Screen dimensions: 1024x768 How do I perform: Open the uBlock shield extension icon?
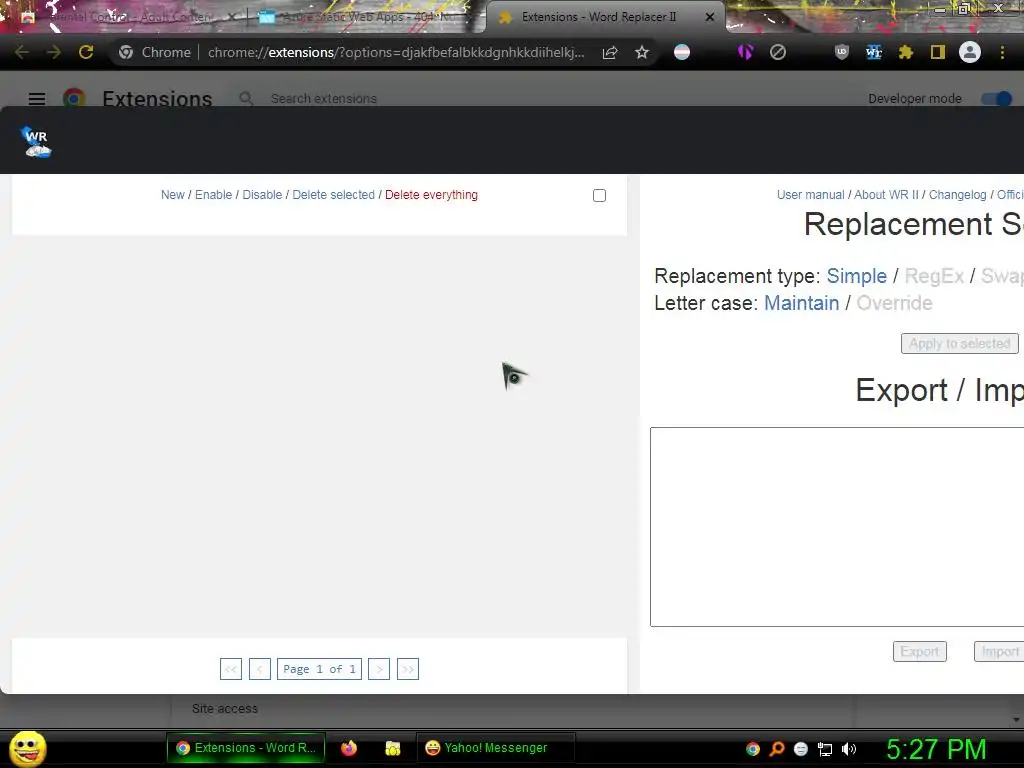842,52
